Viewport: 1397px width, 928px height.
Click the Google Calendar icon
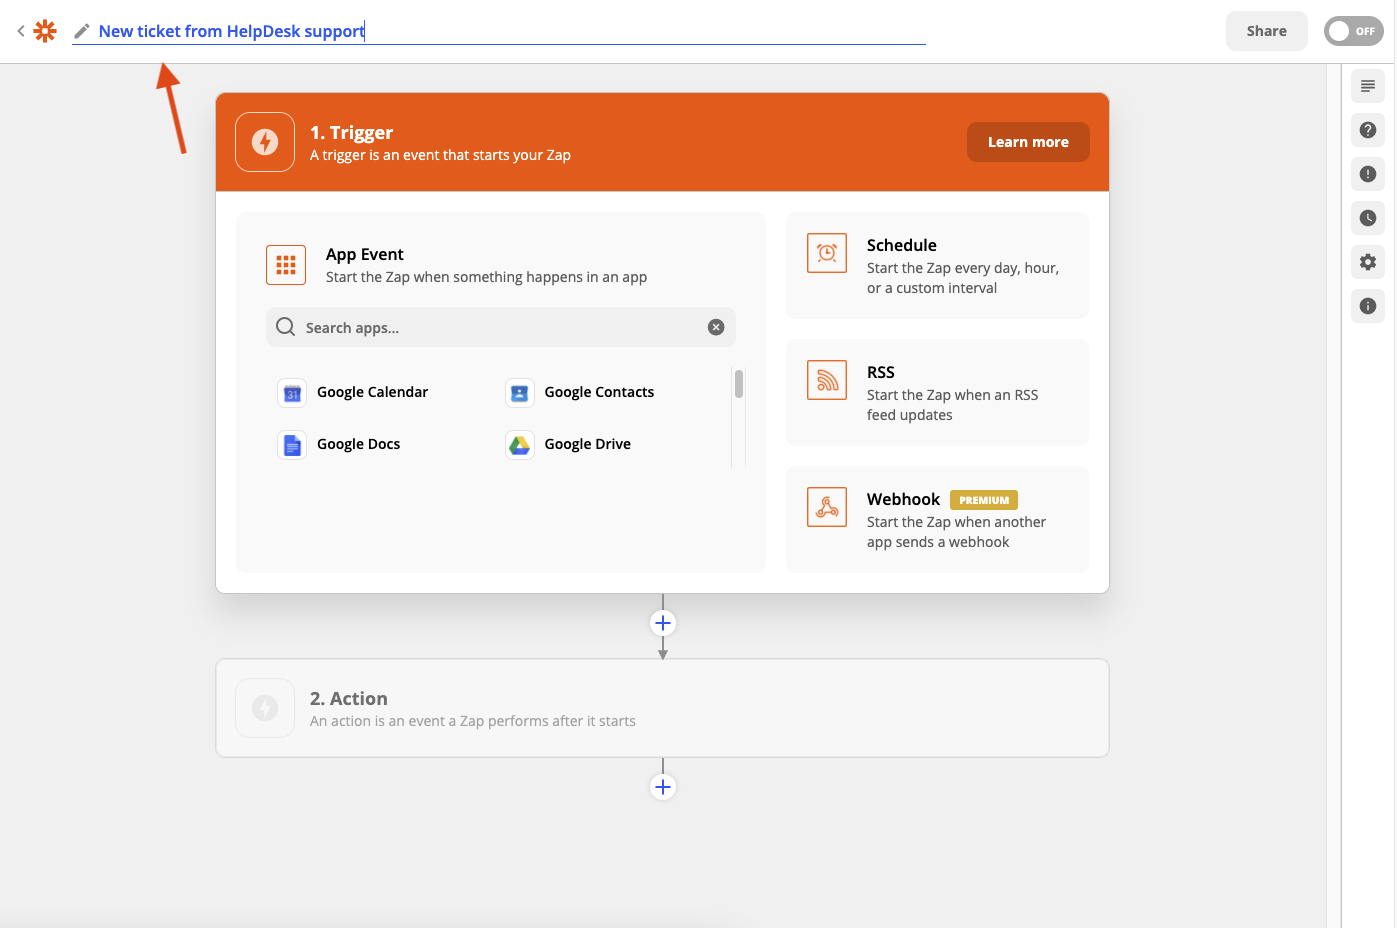pos(292,393)
